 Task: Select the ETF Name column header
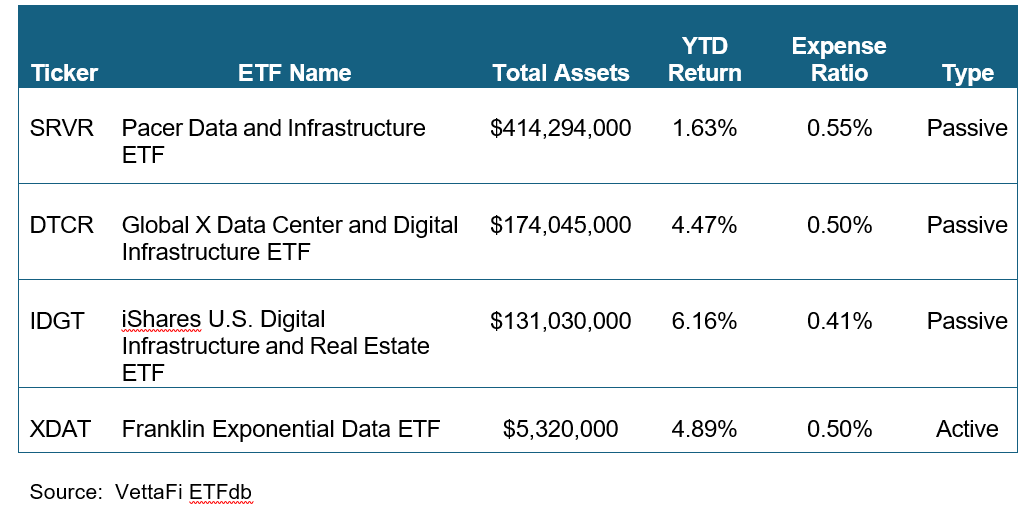click(x=295, y=73)
